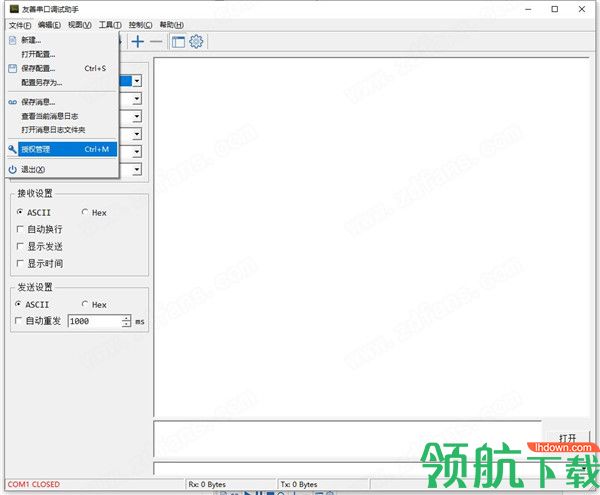
Task: Enable the 显示时间 checkbox
Action: [x=39, y=263]
